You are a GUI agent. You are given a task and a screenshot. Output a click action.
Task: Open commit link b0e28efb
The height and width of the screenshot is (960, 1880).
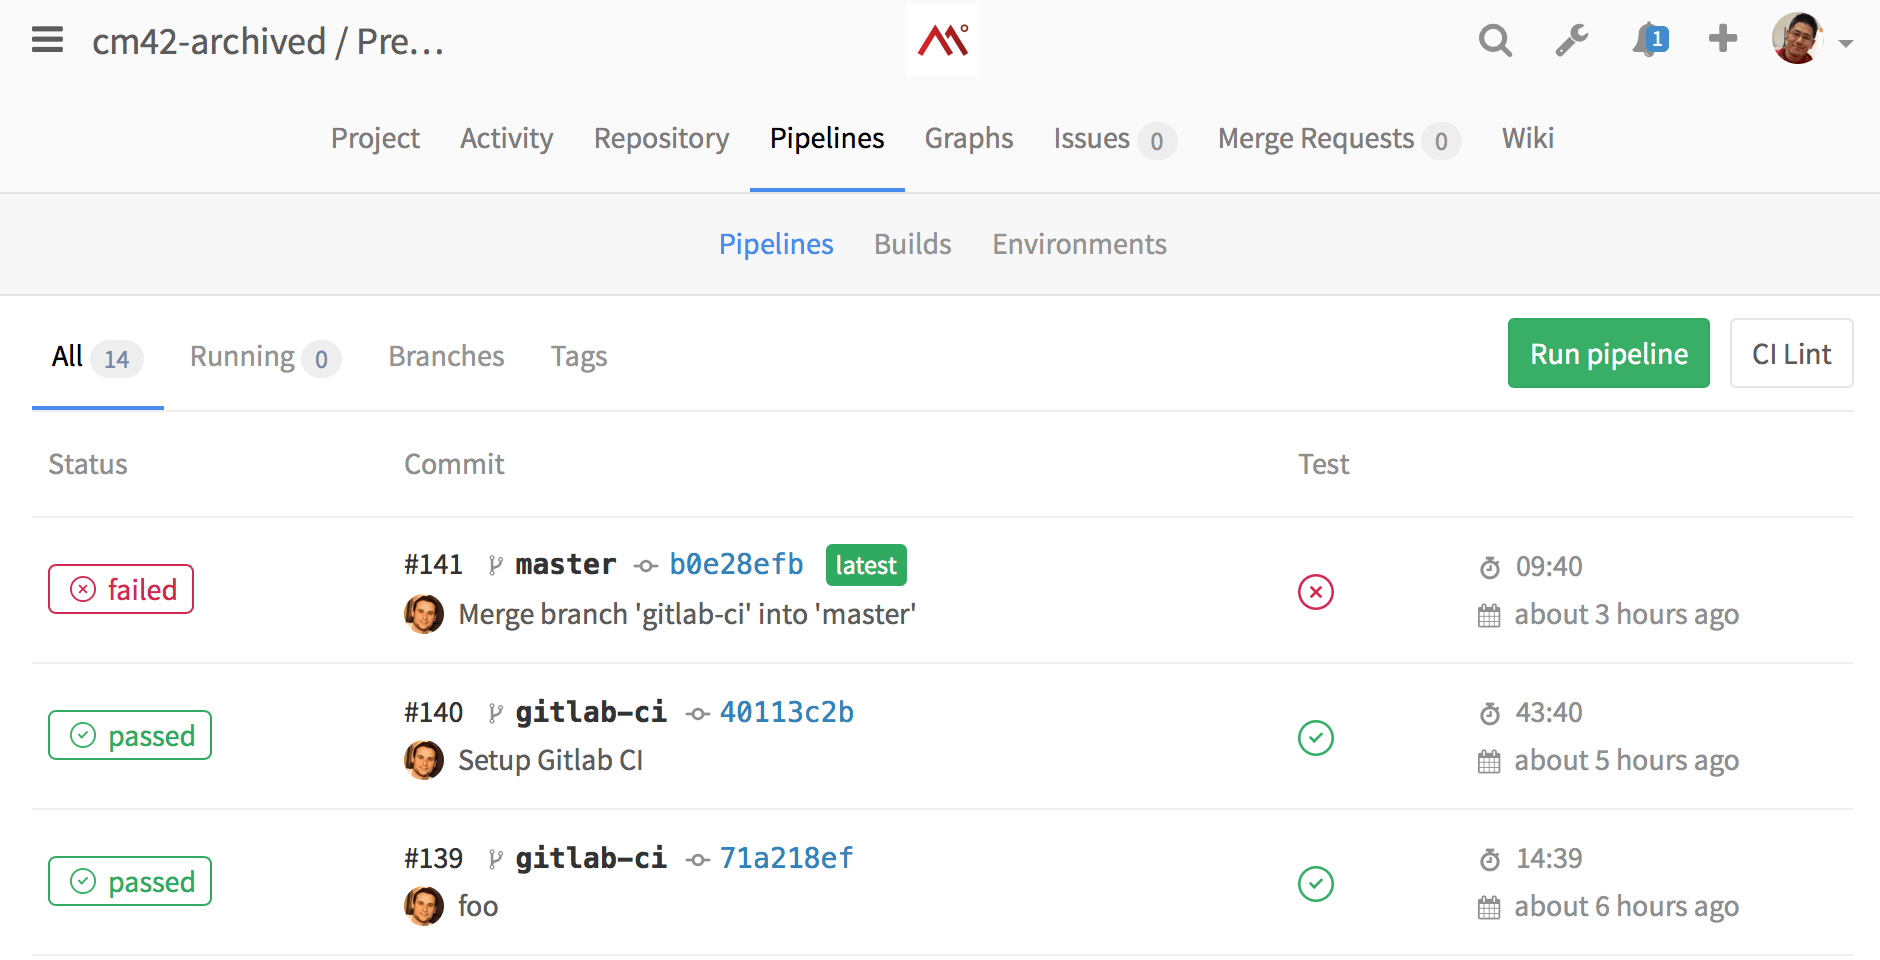coord(736,565)
